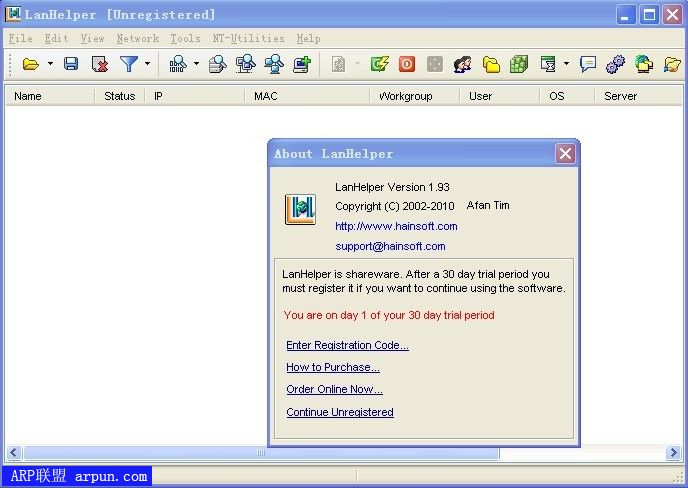
Task: Click the workgroup search magnifier icon
Action: 274,64
